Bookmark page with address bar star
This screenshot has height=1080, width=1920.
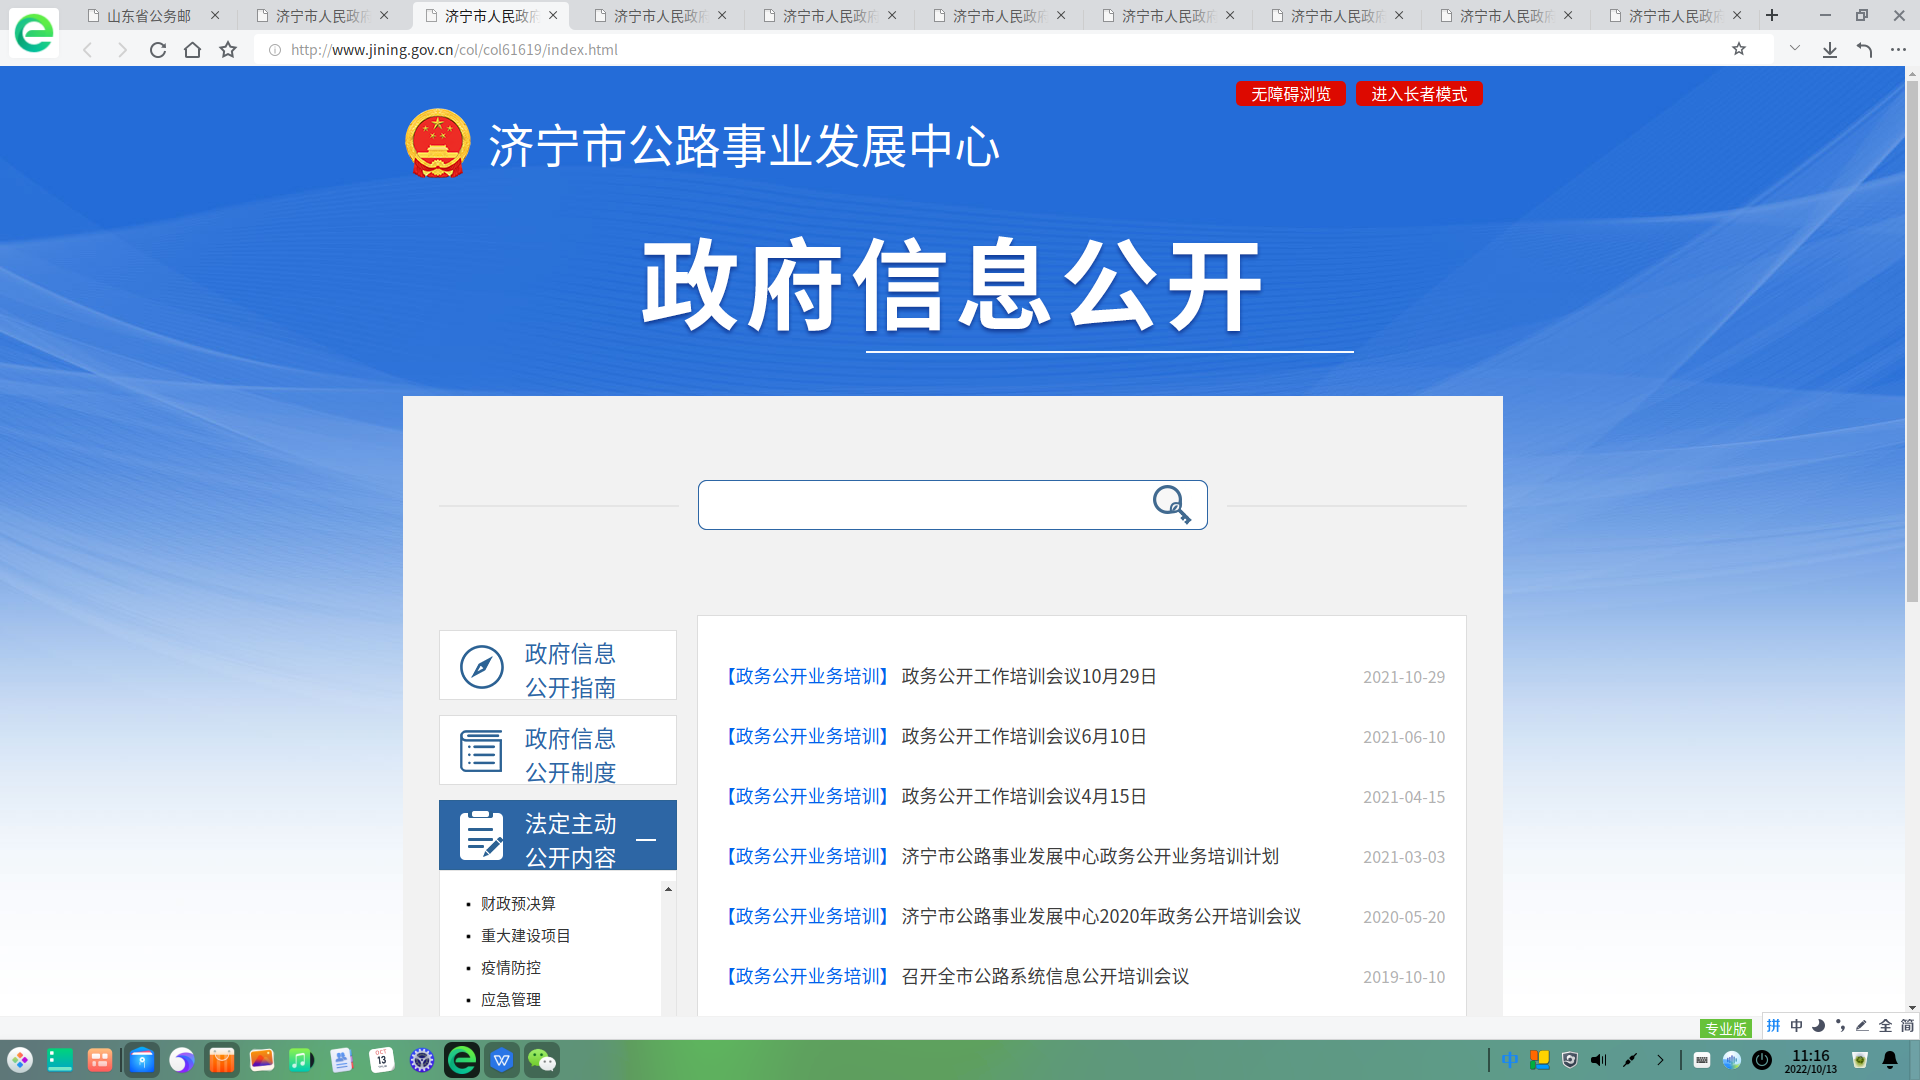(1739, 49)
